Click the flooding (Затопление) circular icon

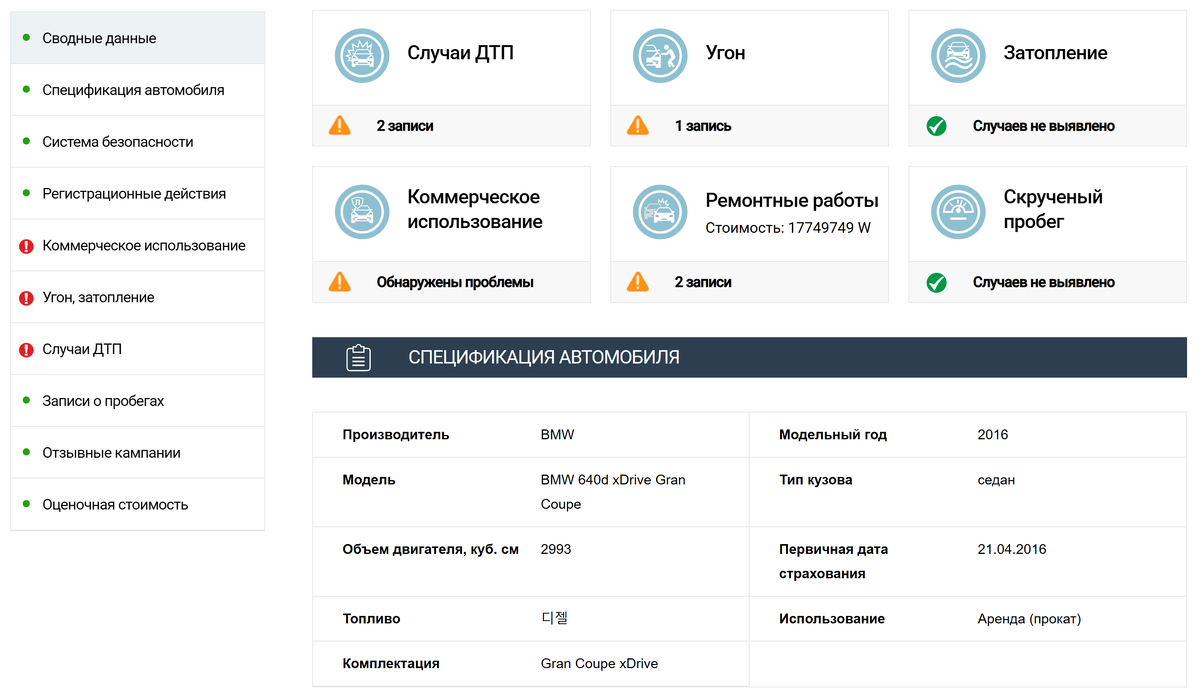tap(958, 55)
